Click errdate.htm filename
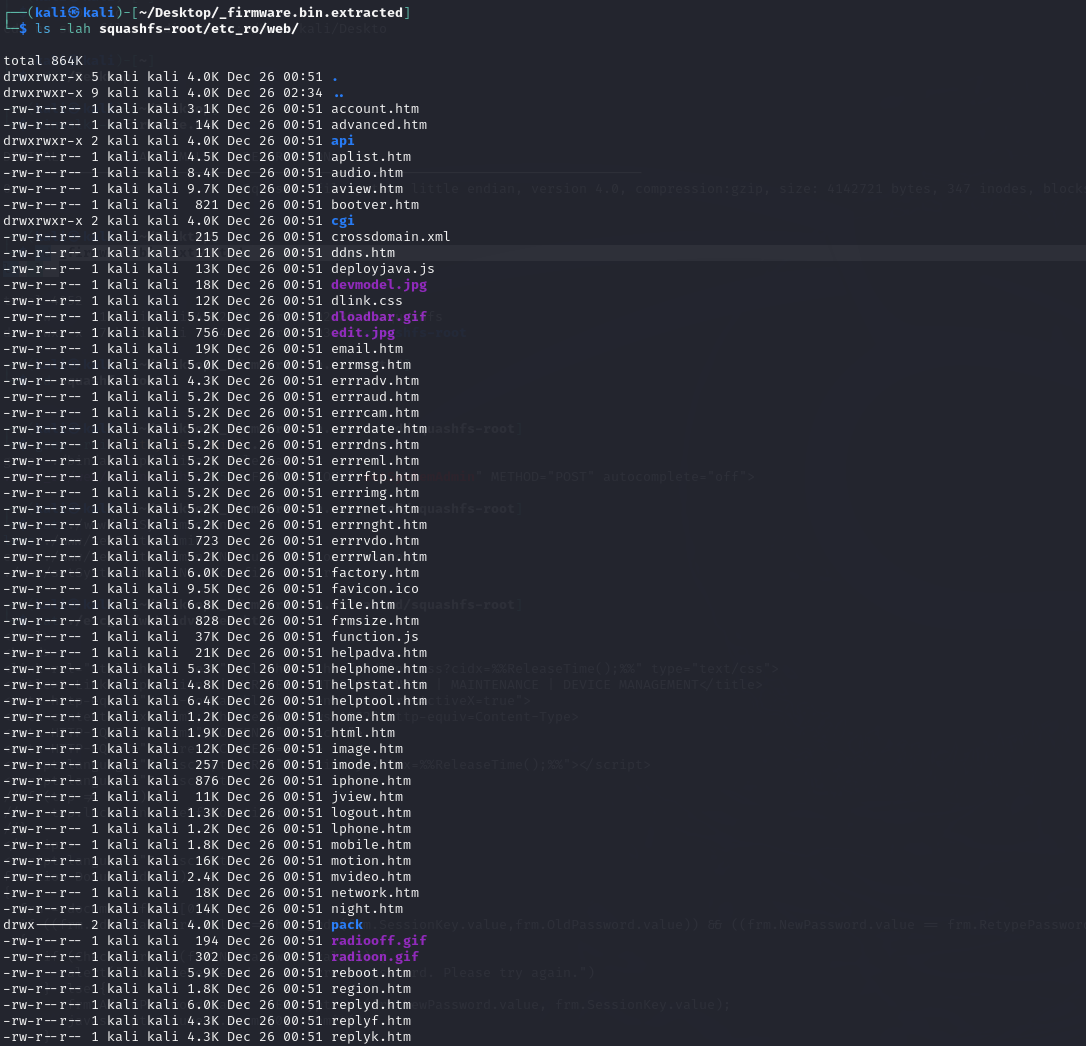The height and width of the screenshot is (1046, 1086). 379,429
